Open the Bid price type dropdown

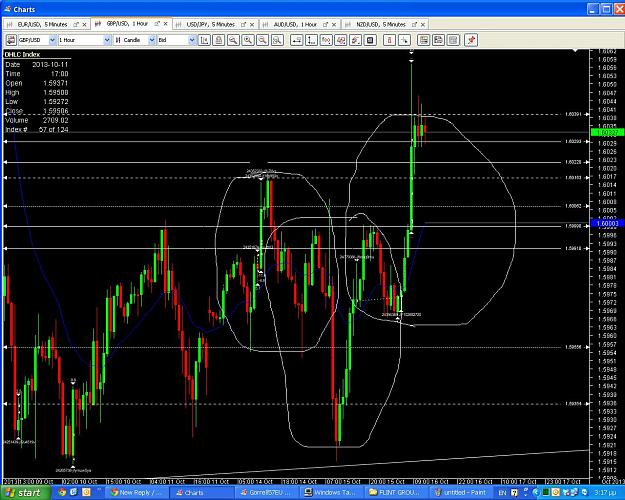192,40
